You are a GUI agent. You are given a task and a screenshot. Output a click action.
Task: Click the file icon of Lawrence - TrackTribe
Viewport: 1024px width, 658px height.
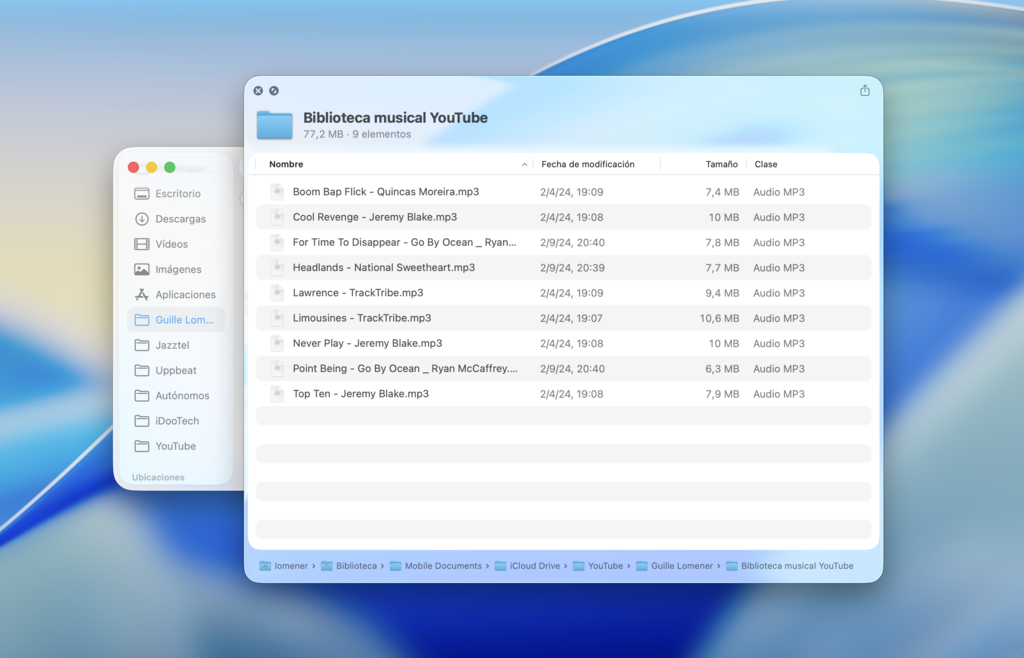pos(277,292)
